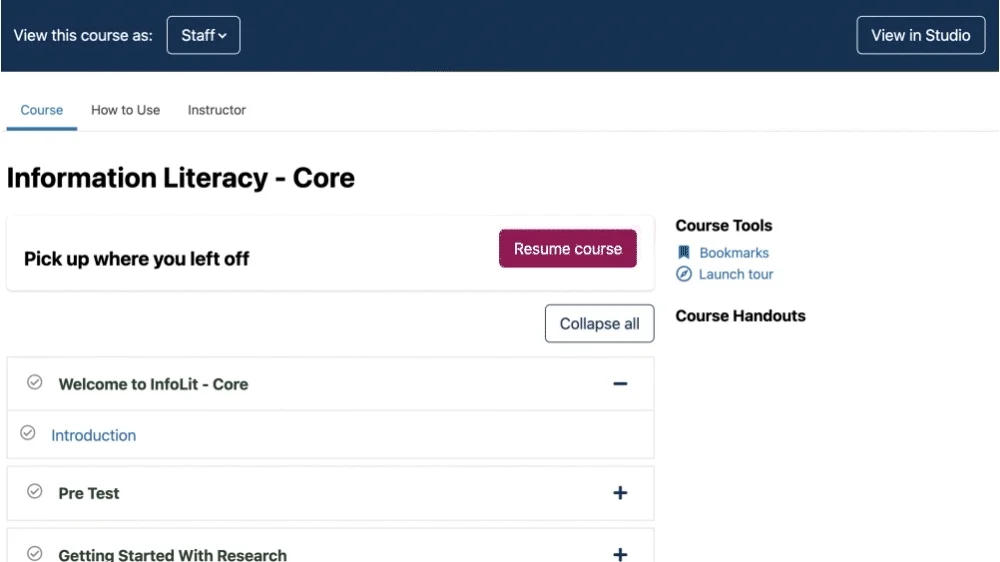
Task: Open the Launch tour link text
Action: click(736, 274)
